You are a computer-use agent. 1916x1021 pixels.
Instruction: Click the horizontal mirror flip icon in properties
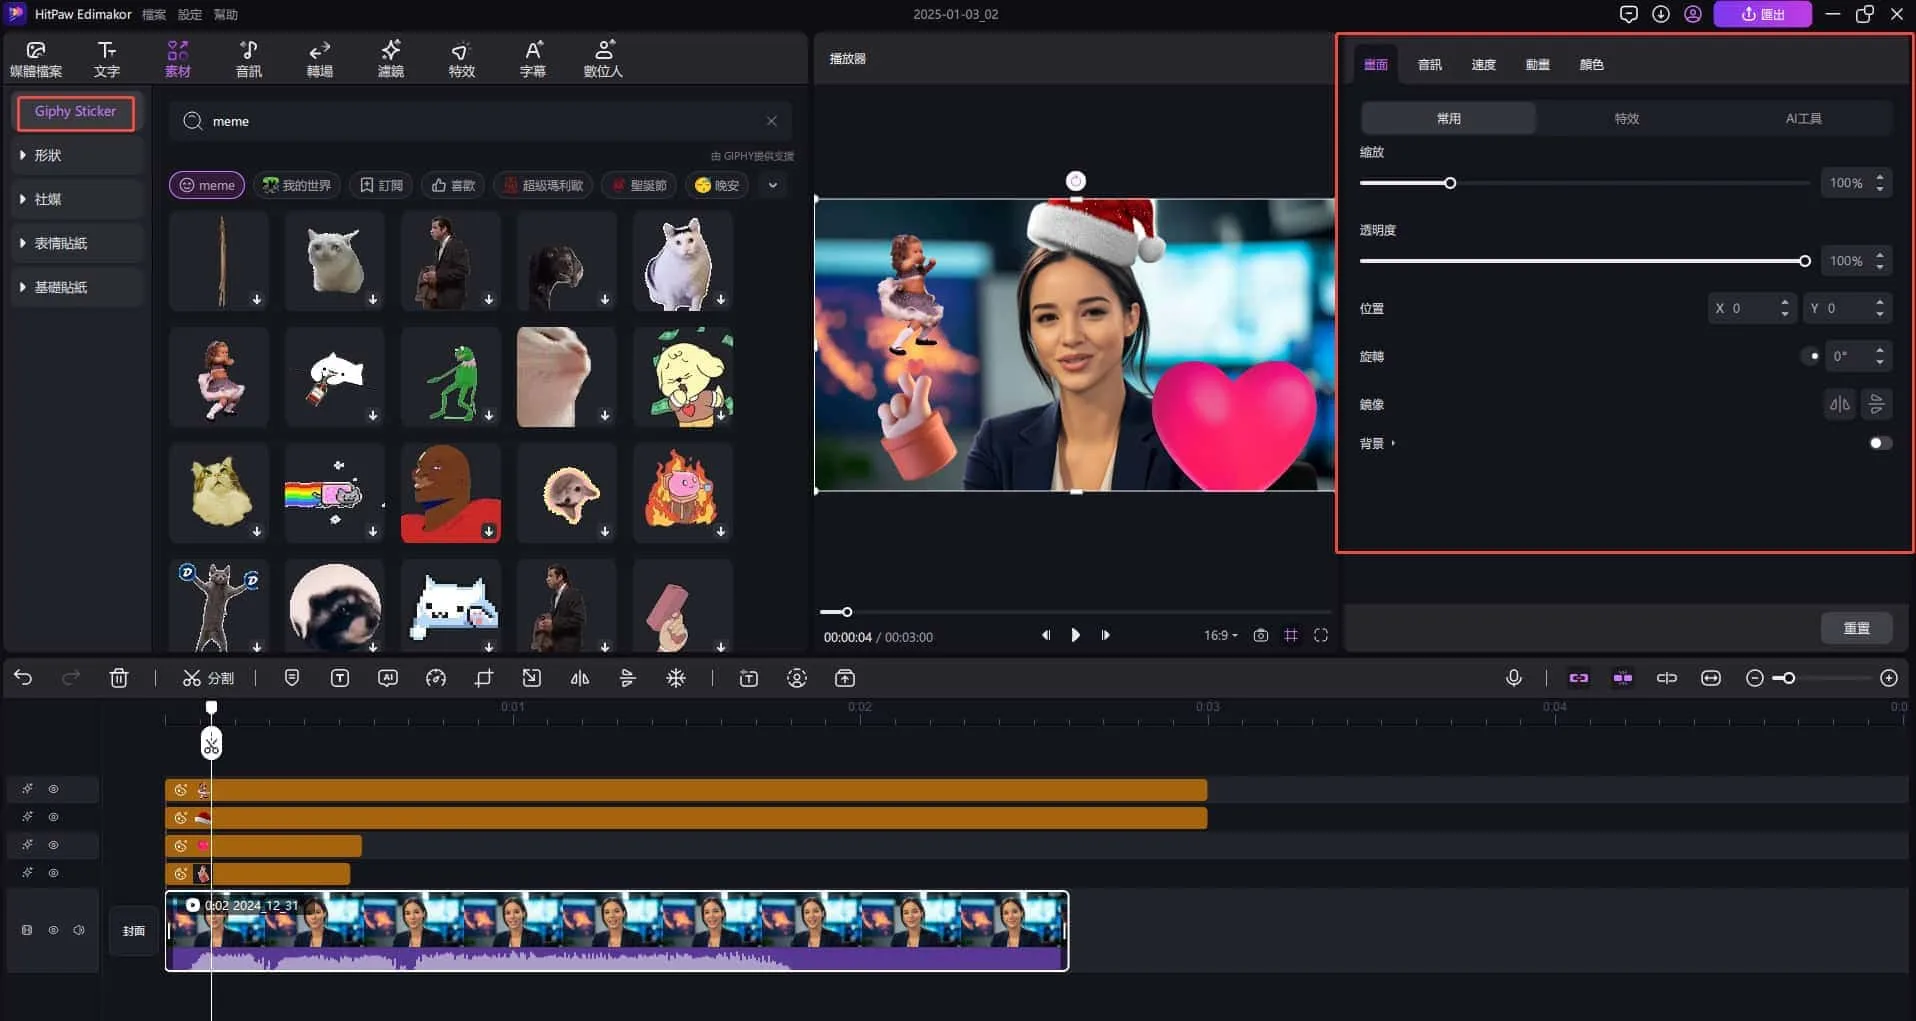point(1839,404)
